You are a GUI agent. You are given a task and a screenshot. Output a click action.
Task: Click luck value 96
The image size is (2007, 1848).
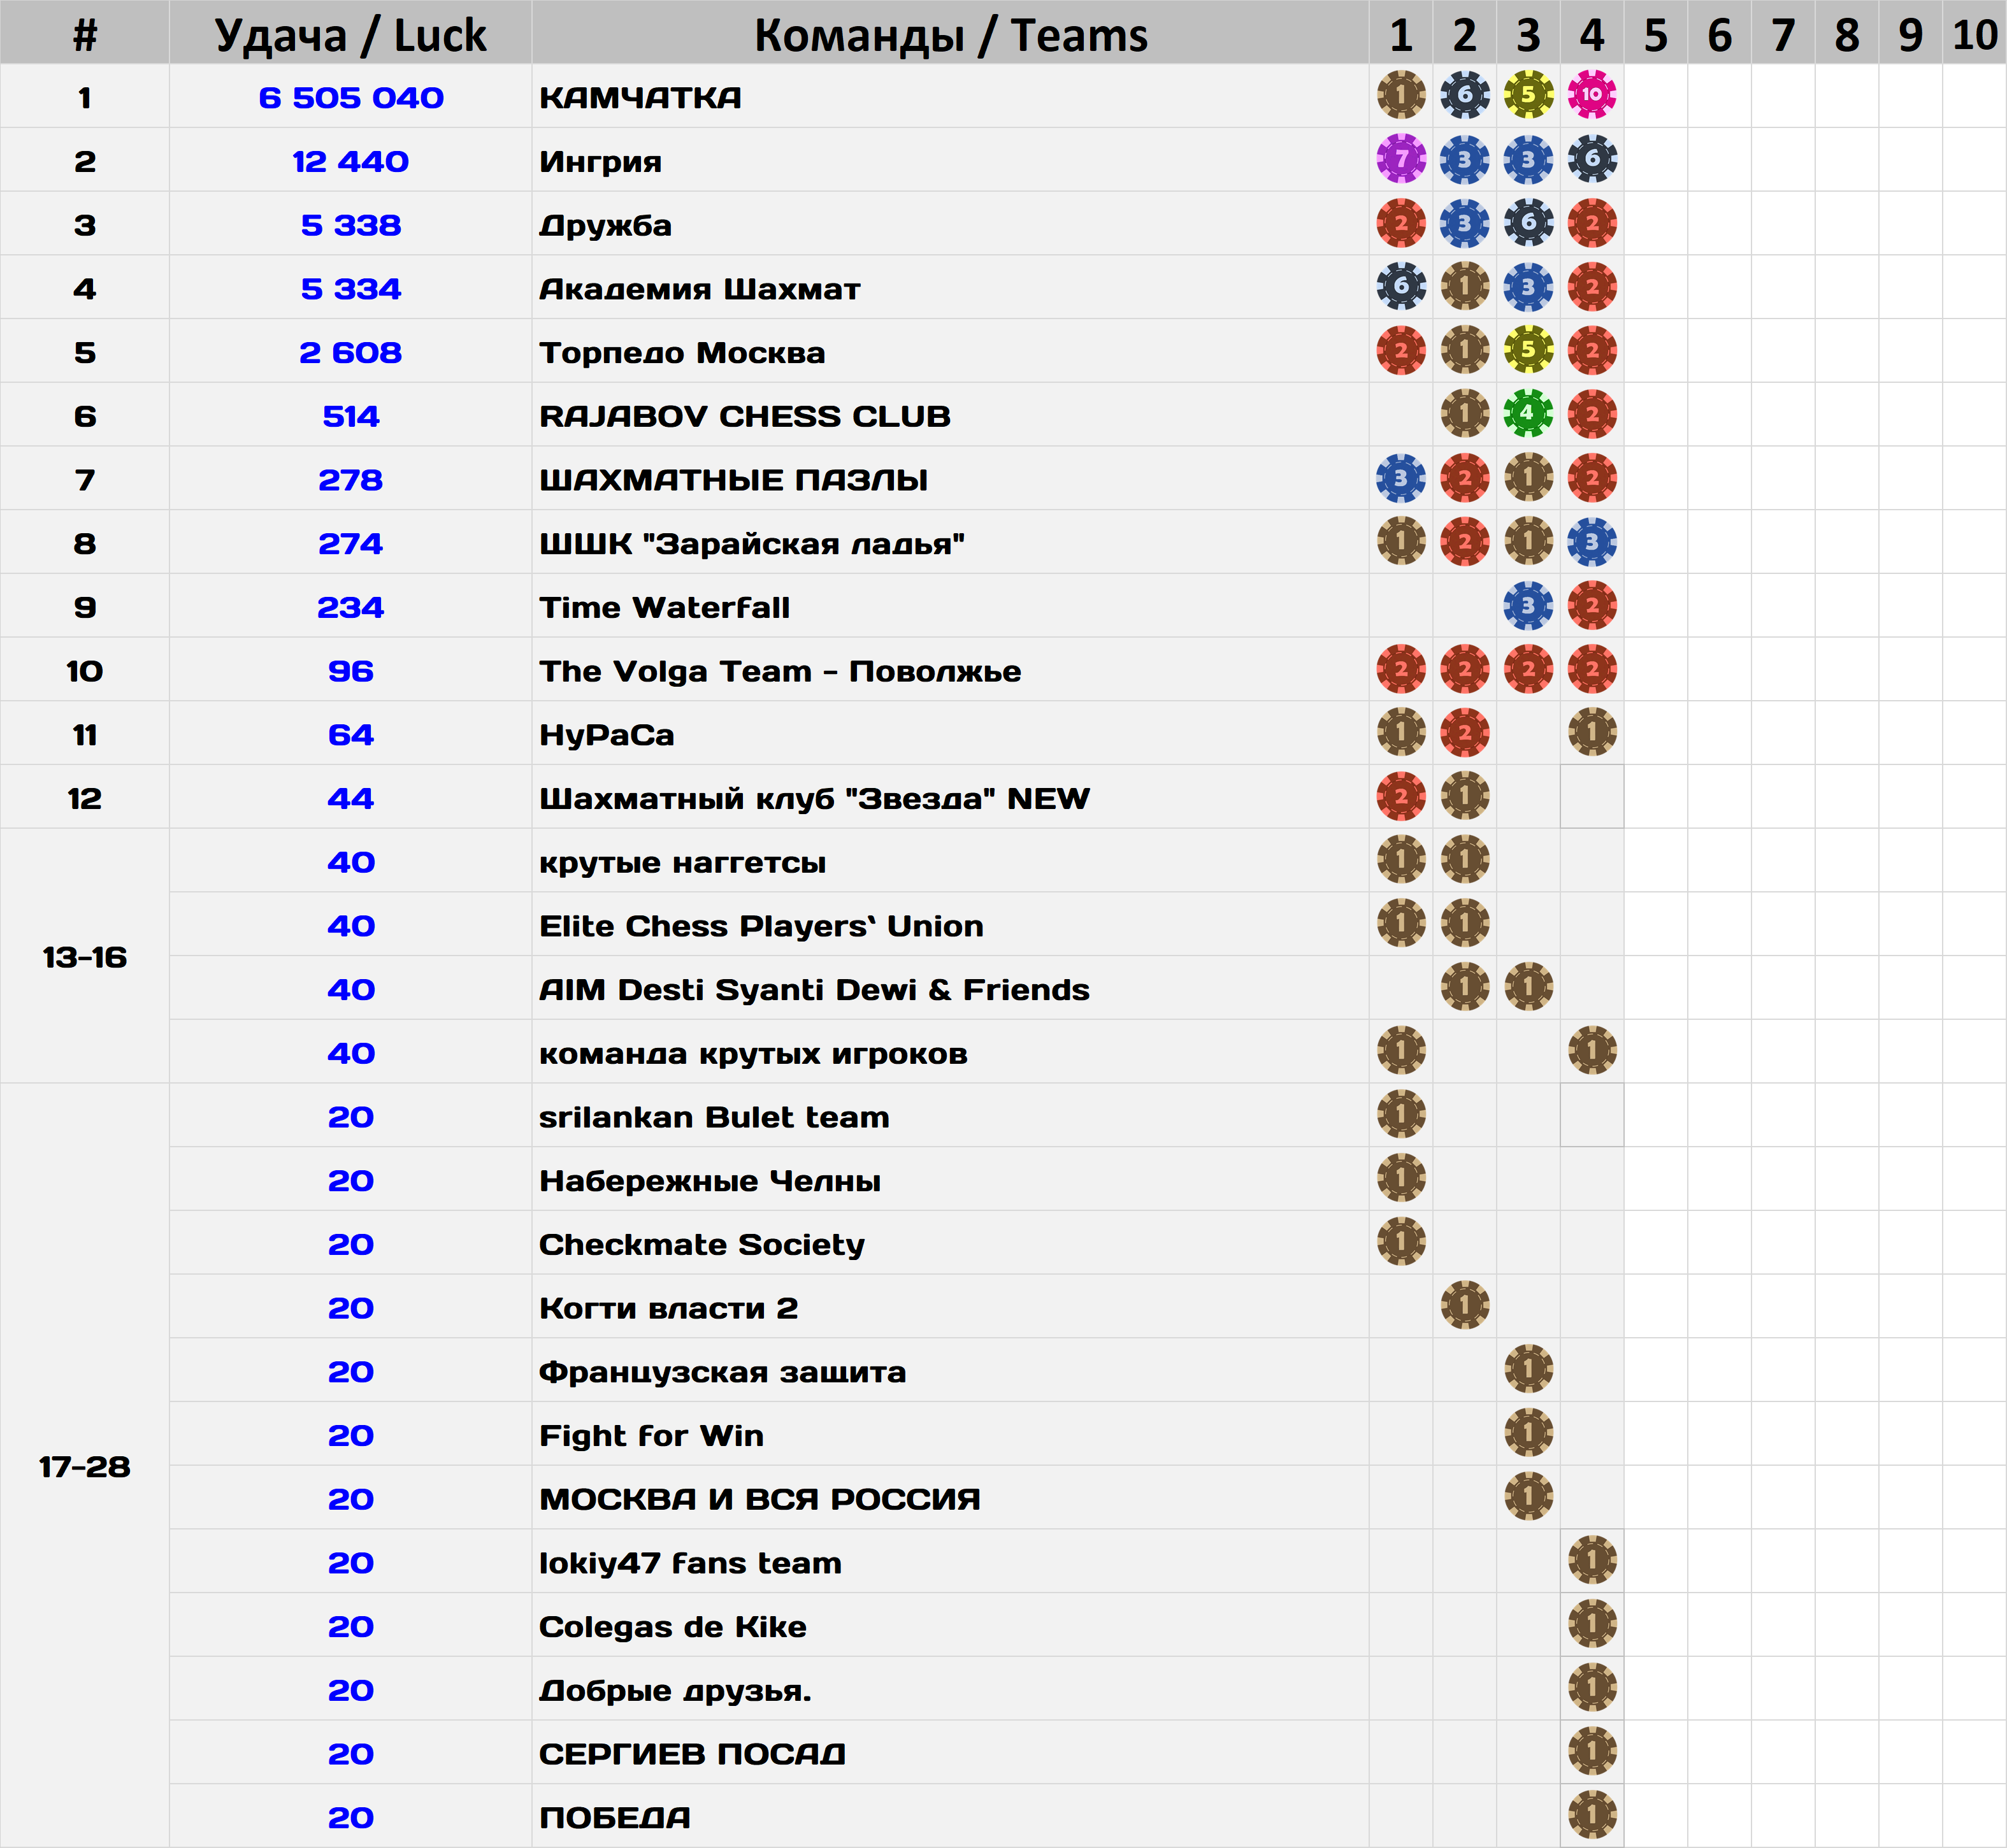tap(351, 671)
